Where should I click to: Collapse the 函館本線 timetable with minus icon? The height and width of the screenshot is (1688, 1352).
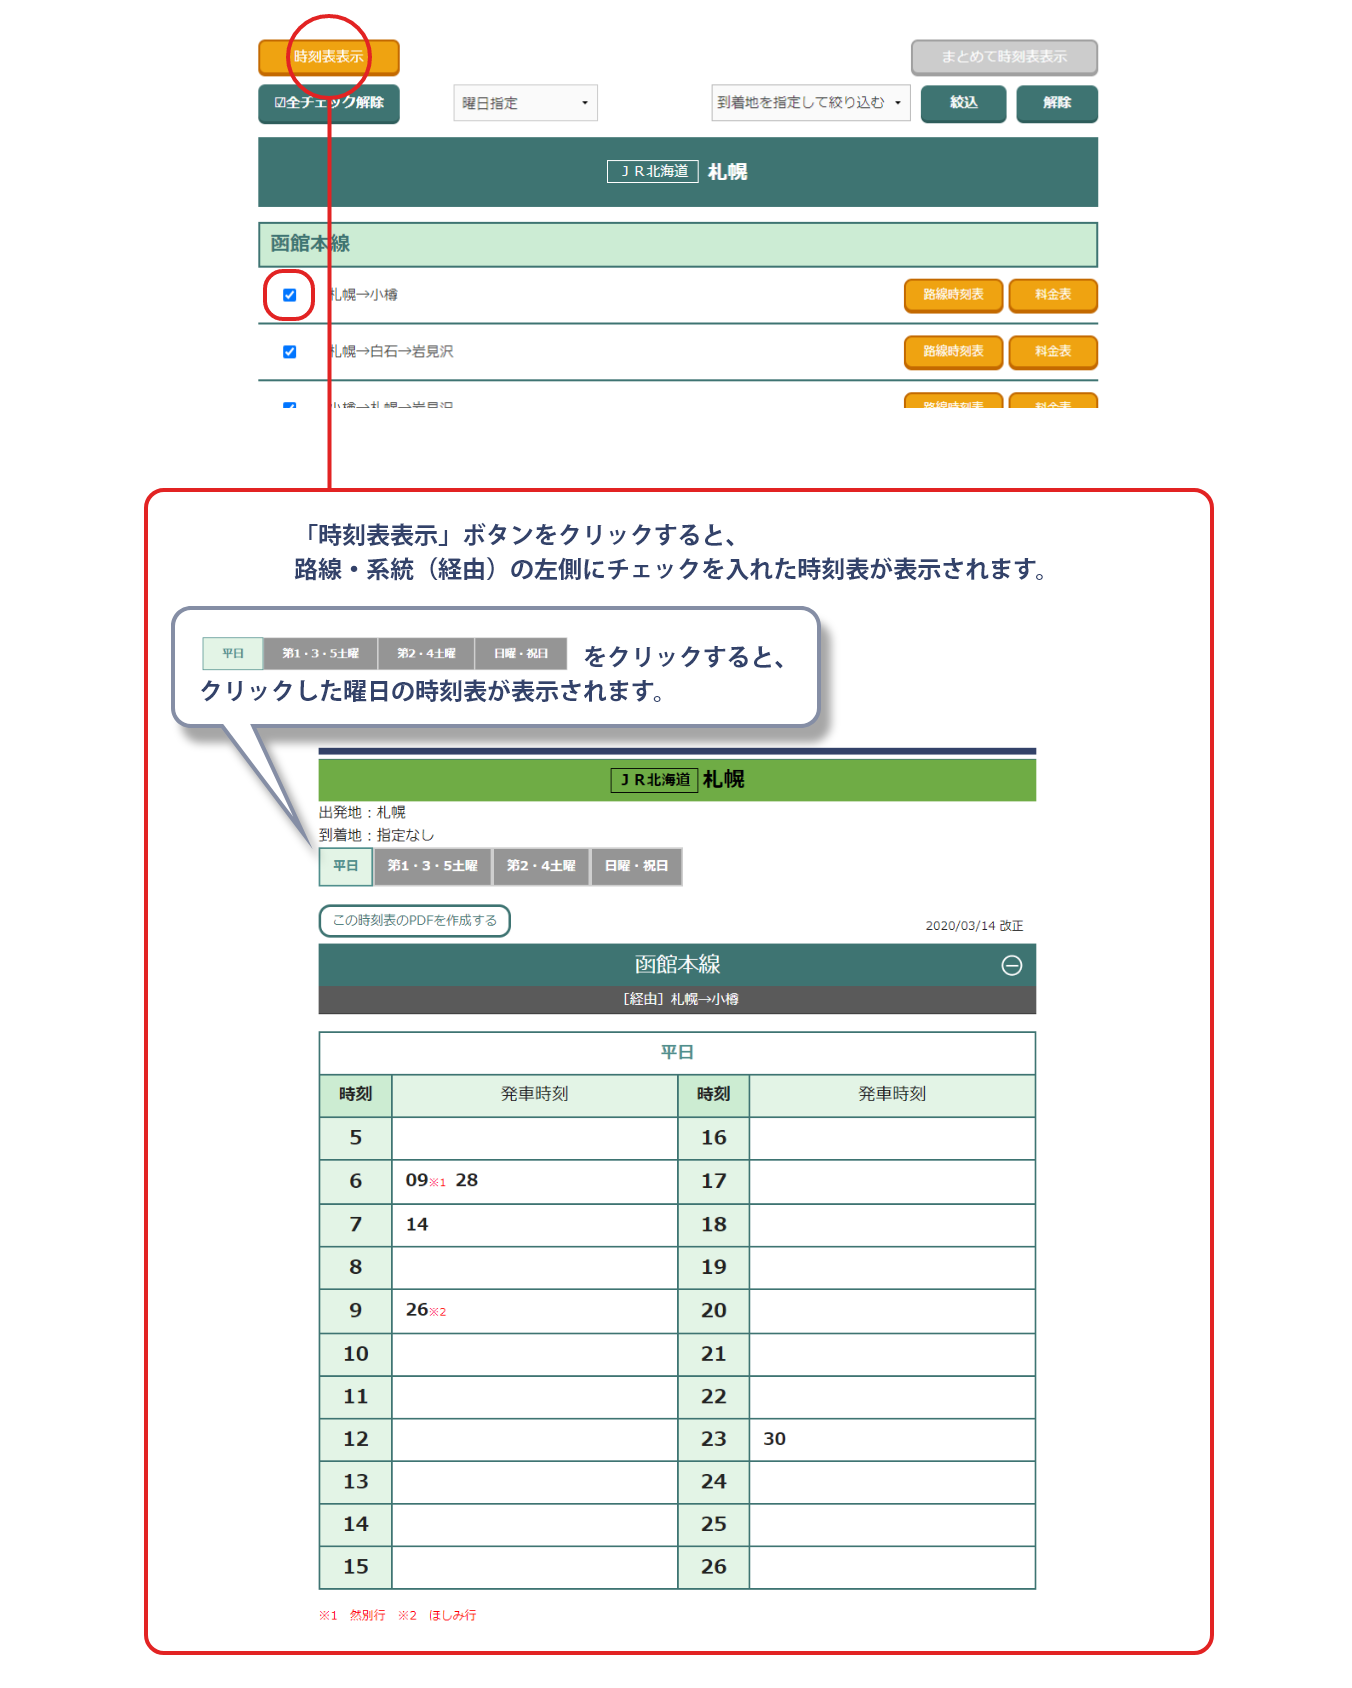1012,965
